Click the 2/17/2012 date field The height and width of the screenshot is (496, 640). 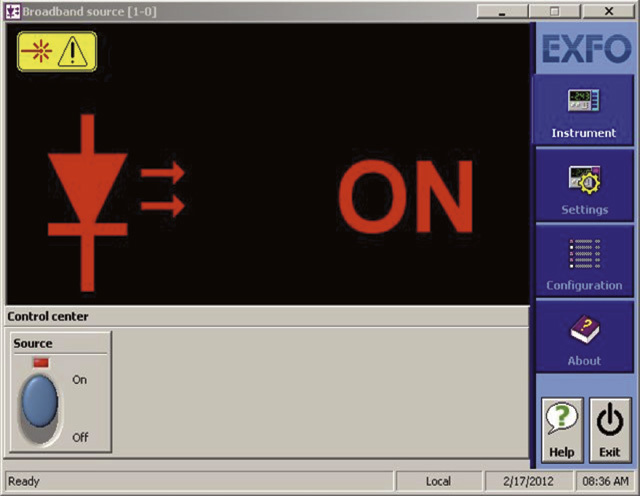(526, 481)
